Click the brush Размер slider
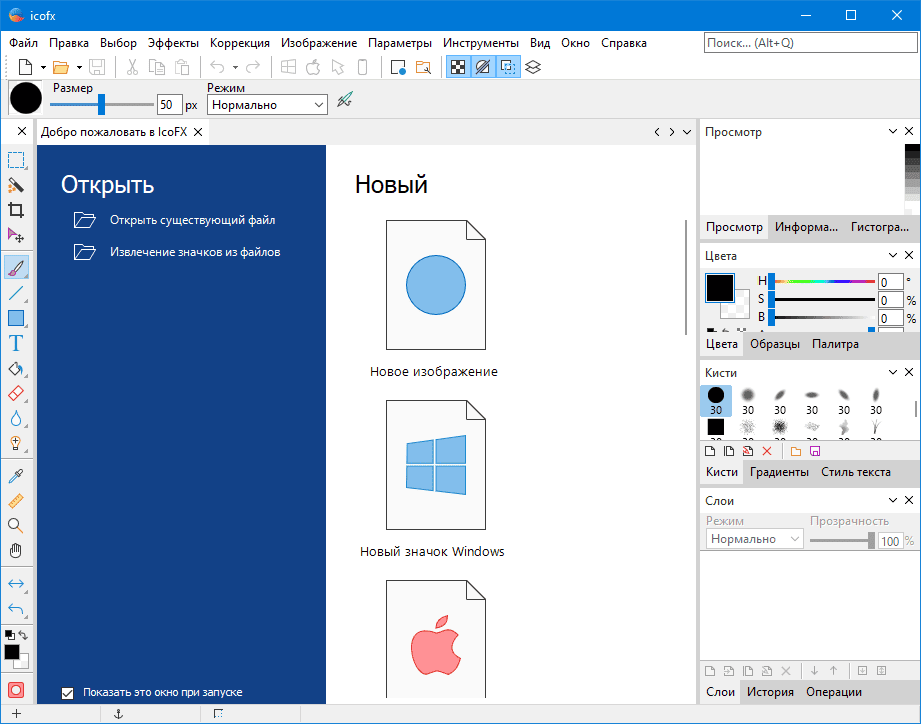The height and width of the screenshot is (724, 921). (x=102, y=105)
